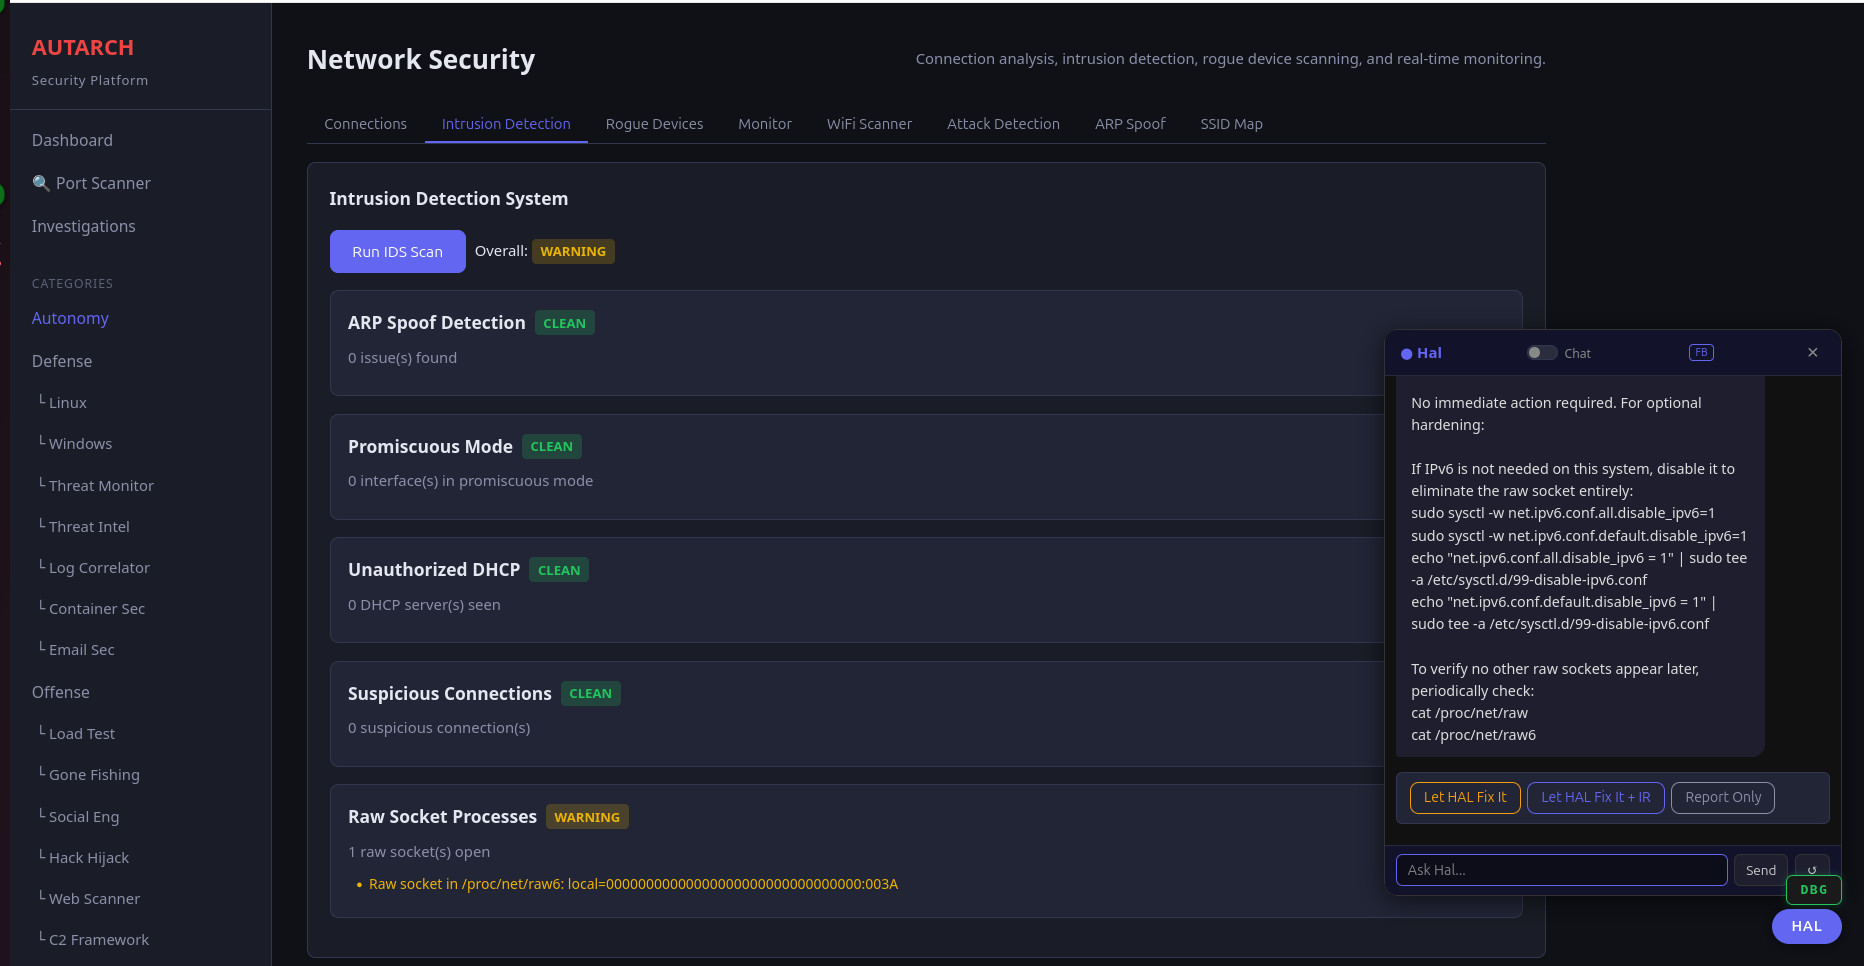Click the FB badge in the Hal panel
1864x966 pixels.
tap(1700, 352)
